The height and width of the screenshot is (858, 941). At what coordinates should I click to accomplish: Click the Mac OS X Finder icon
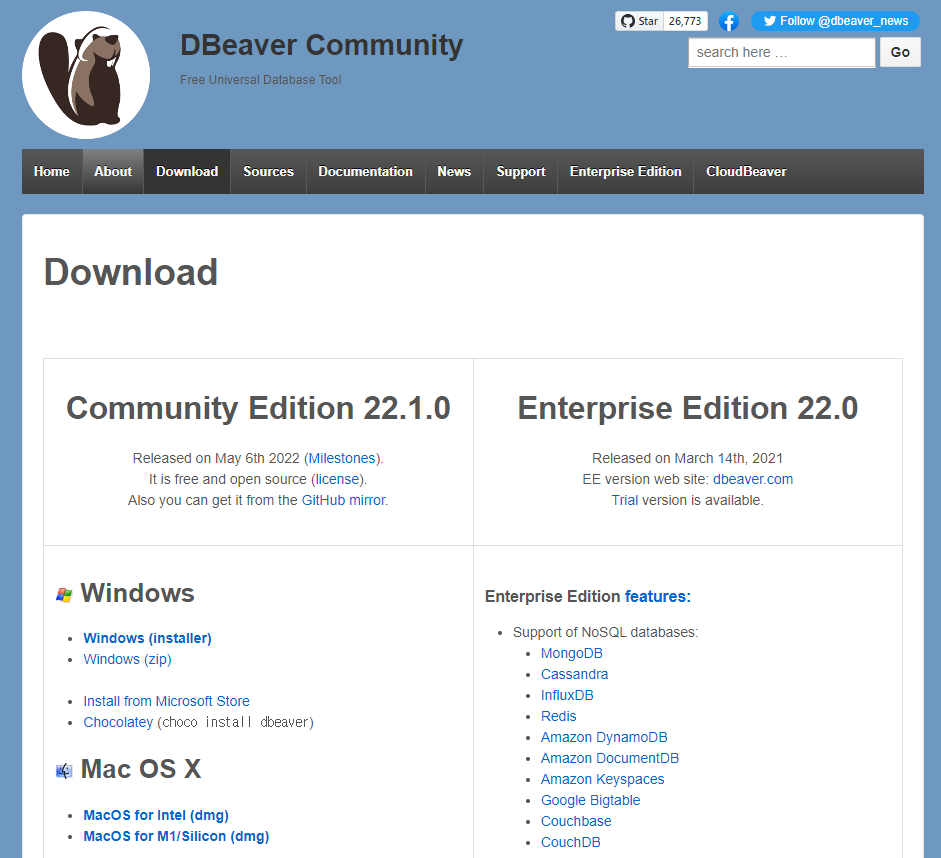(x=64, y=770)
